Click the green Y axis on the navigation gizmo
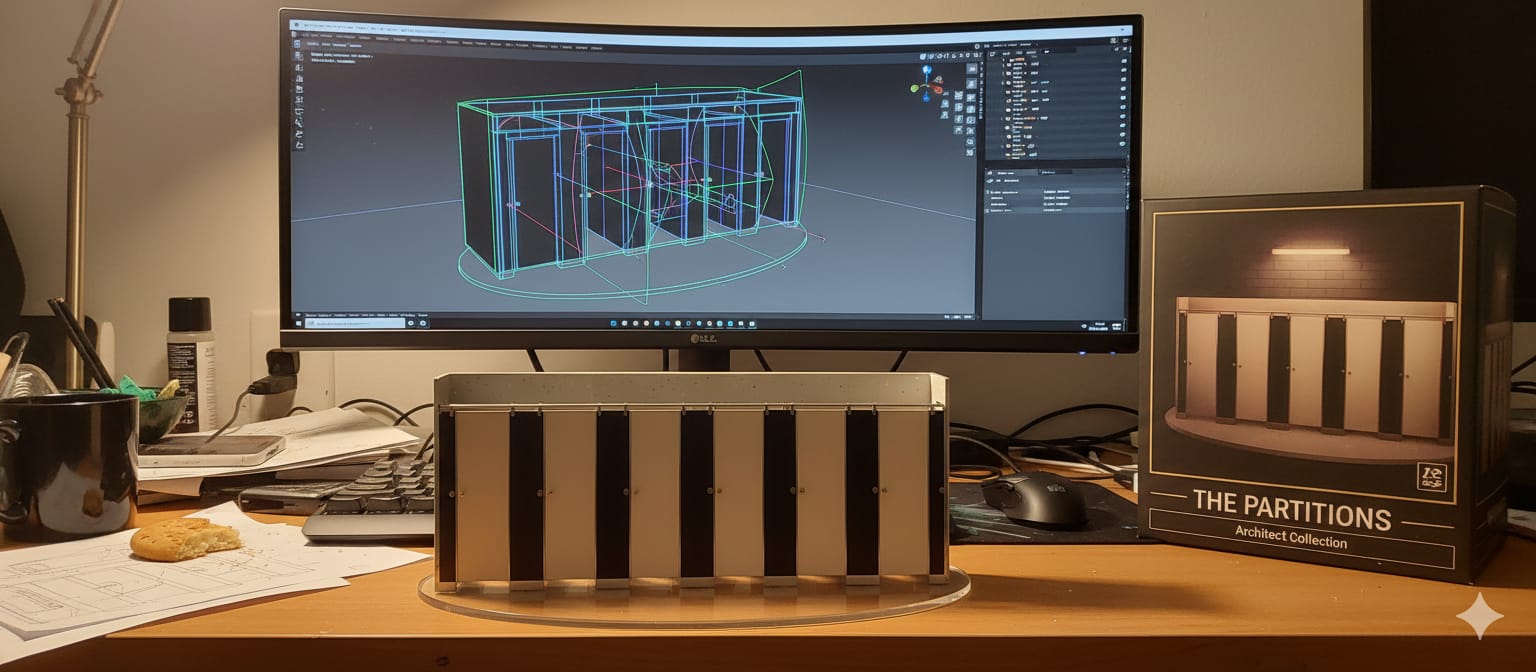The width and height of the screenshot is (1536, 672). [x=915, y=89]
